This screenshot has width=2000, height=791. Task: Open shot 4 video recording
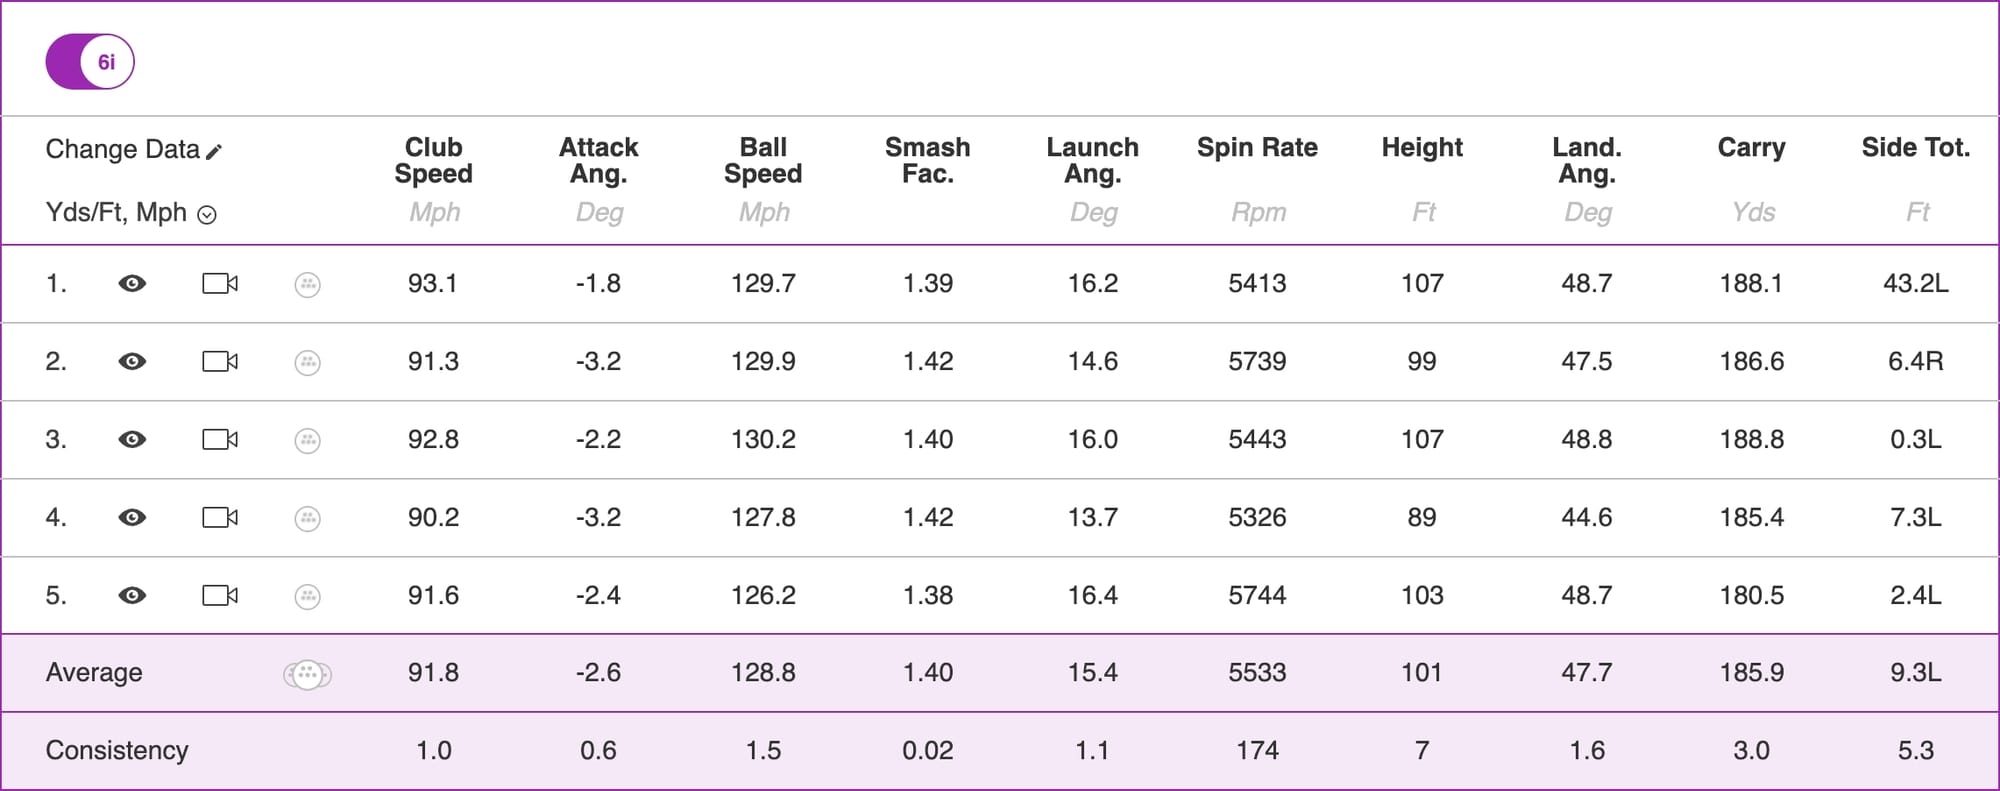[x=220, y=518]
